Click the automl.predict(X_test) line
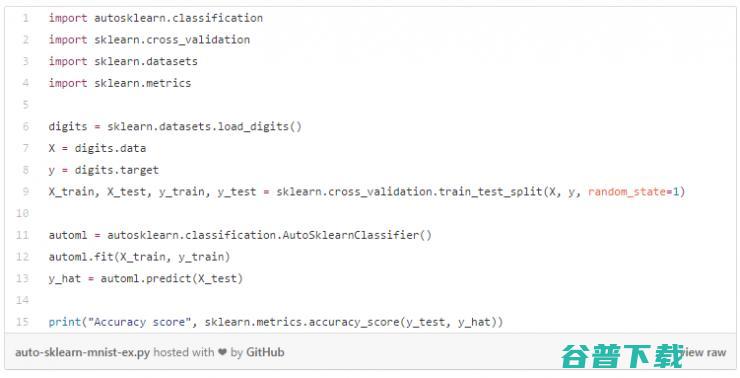Image resolution: width=740 pixels, height=378 pixels. pyautogui.click(x=146, y=278)
